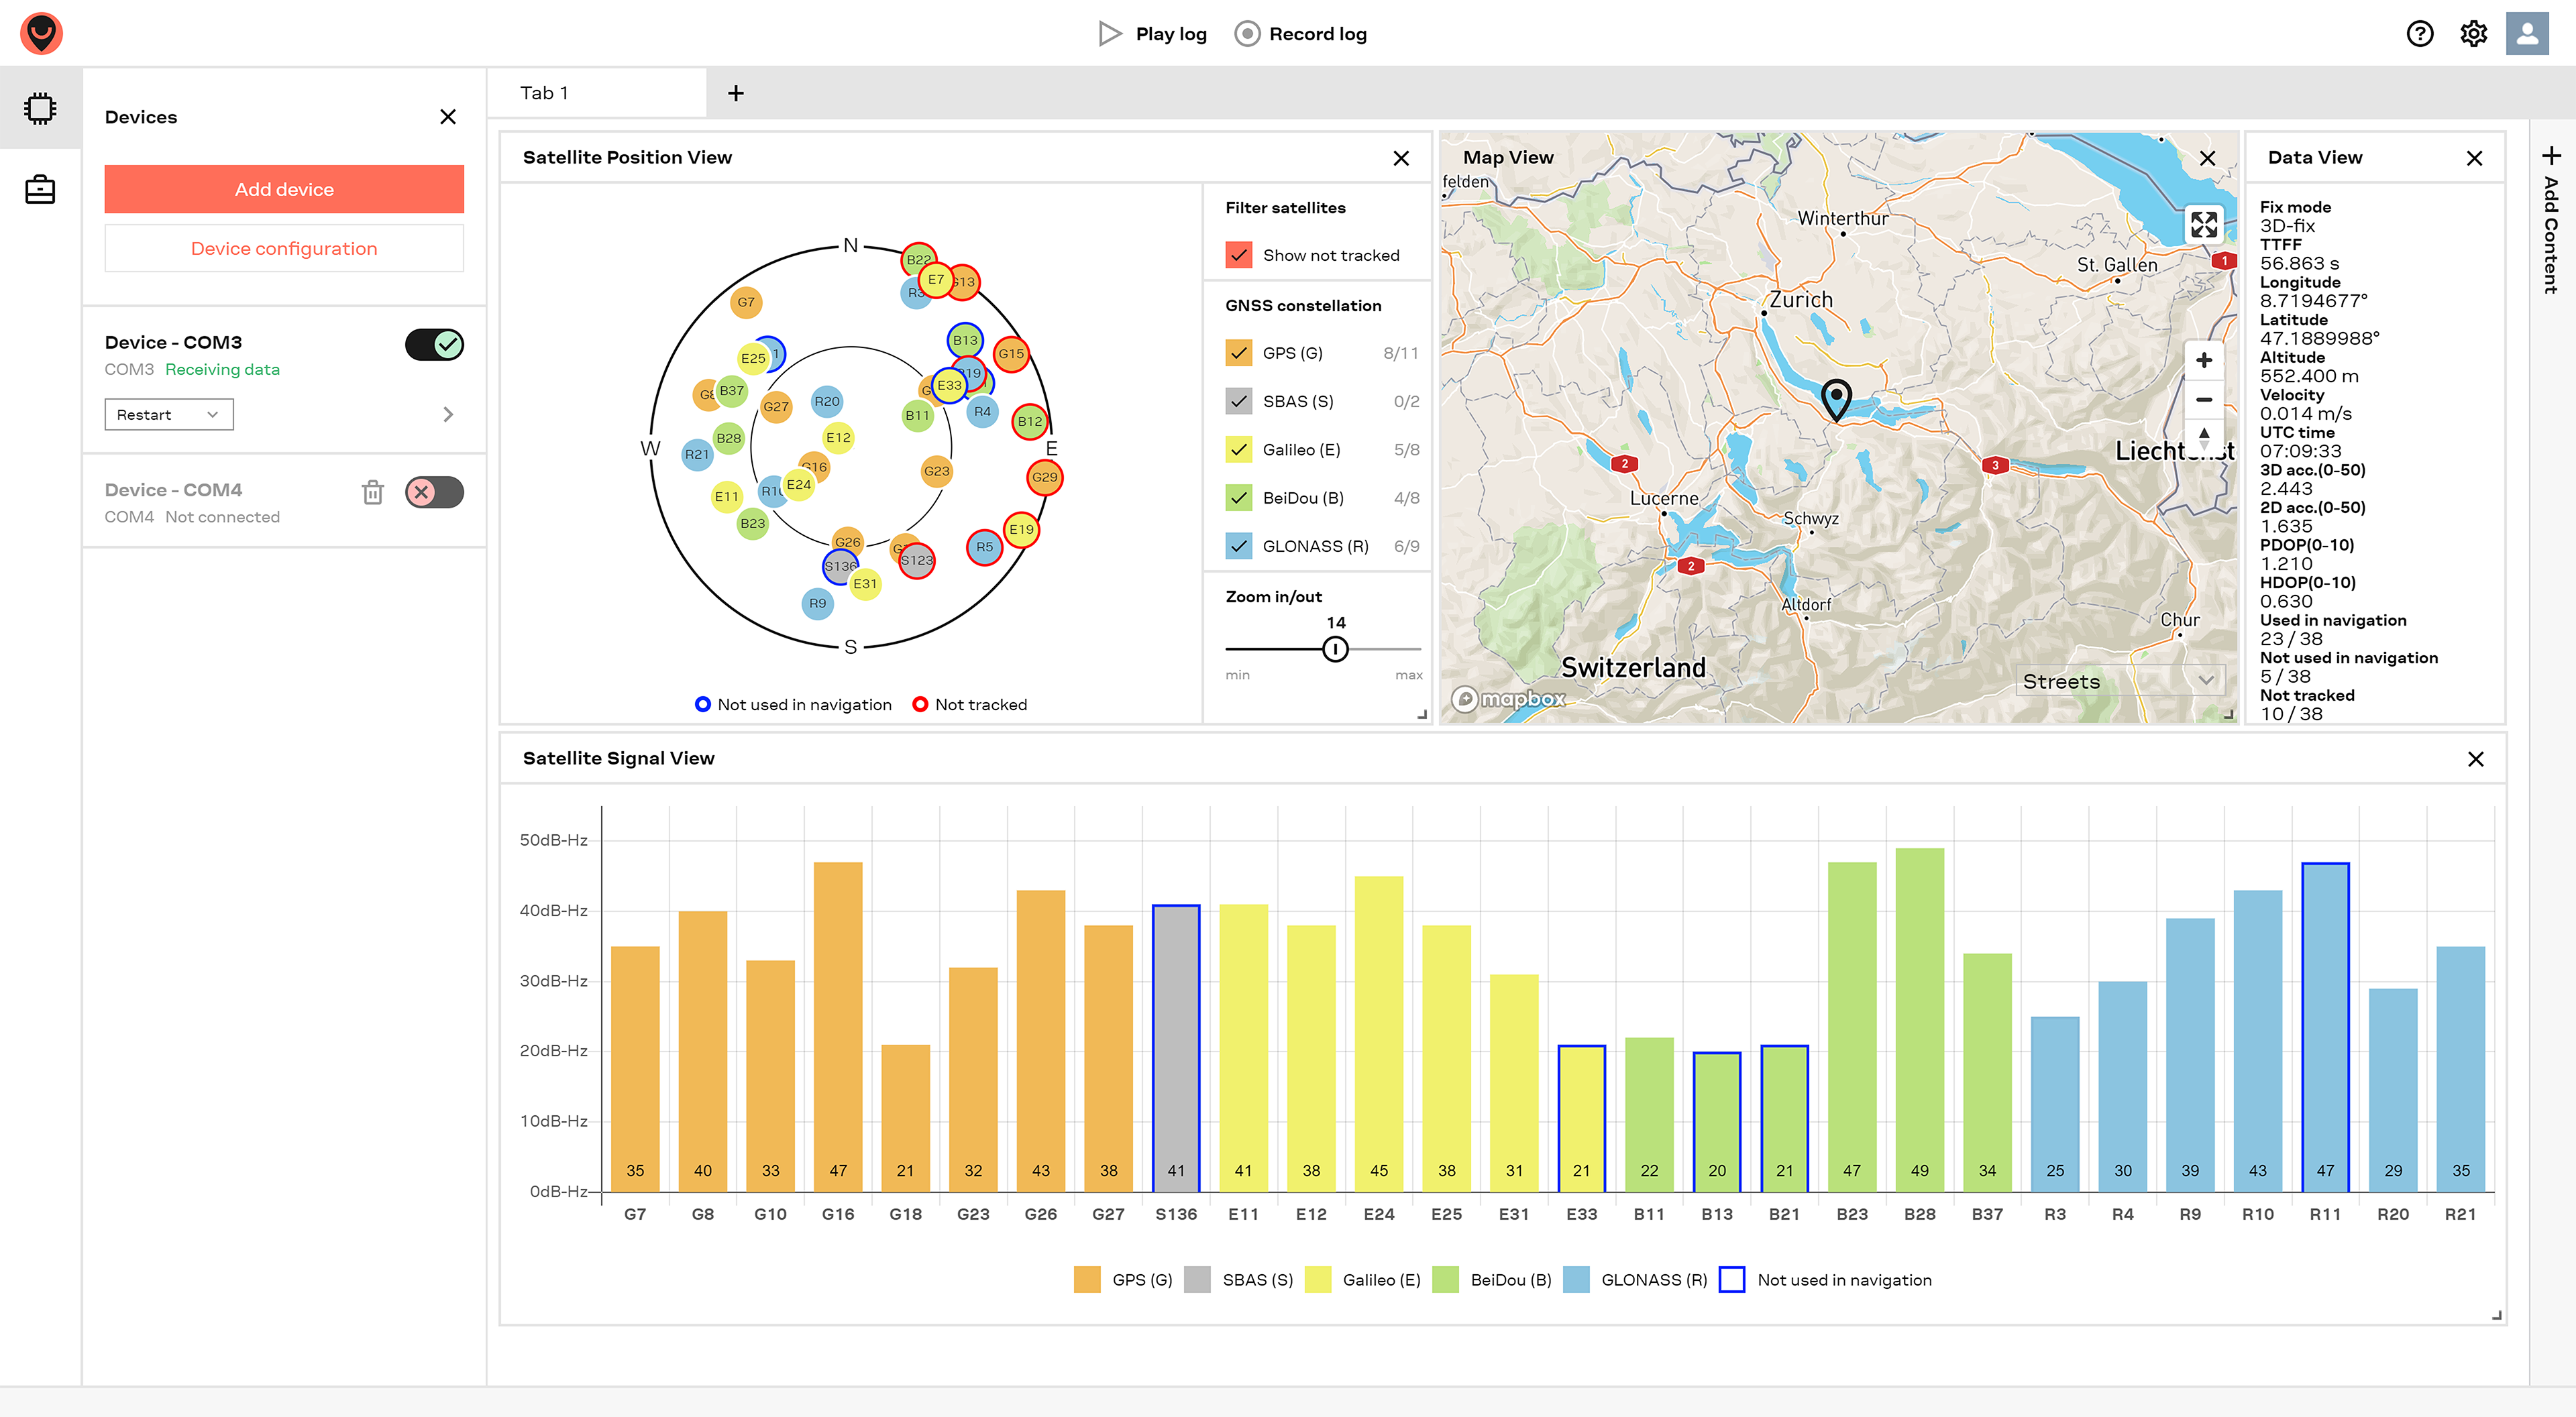
Task: Click the Add device button
Action: click(x=284, y=188)
